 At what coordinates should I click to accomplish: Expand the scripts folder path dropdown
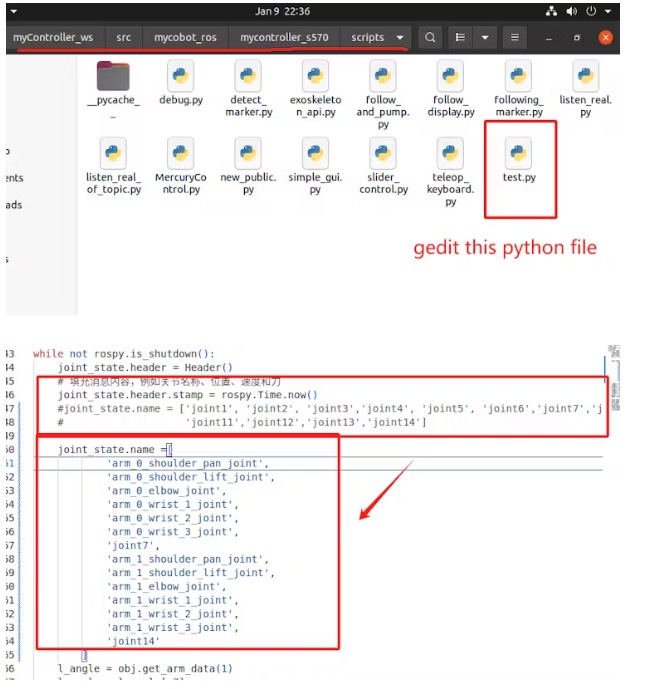[x=400, y=37]
